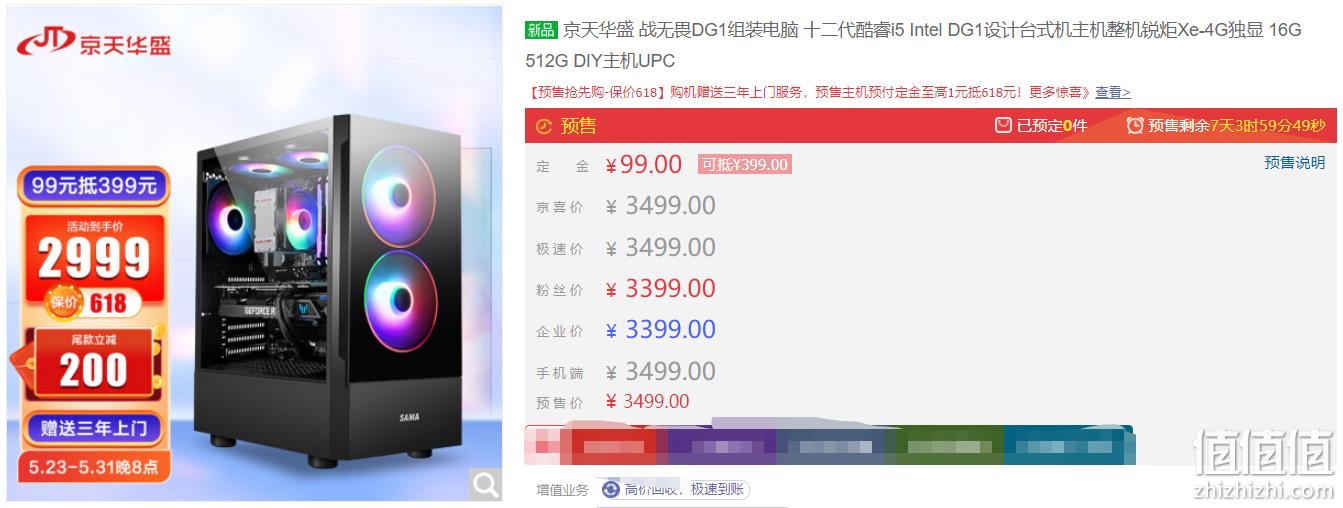Click the 京天华盛 brand logo
Image resolution: width=1343 pixels, height=508 pixels.
point(94,41)
